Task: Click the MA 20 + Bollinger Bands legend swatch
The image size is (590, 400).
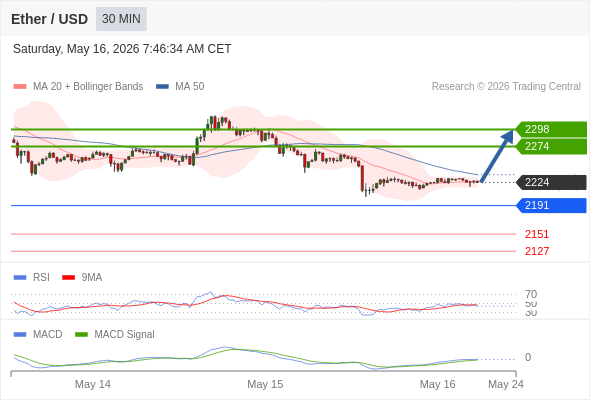Action: (20, 87)
